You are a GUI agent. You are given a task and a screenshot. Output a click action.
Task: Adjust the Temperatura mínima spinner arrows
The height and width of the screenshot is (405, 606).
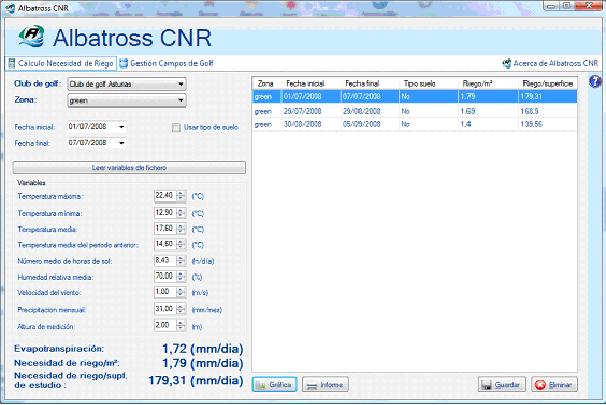click(181, 213)
